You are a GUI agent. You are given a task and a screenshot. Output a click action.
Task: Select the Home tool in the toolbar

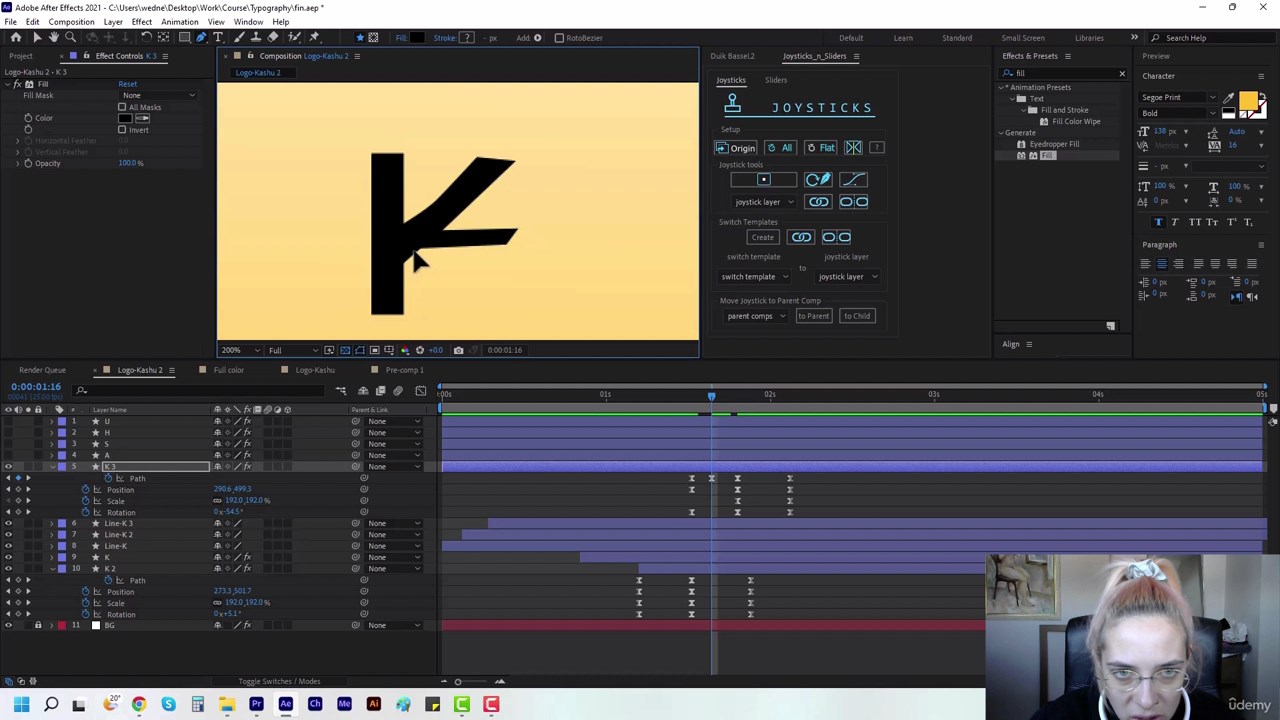pos(16,38)
